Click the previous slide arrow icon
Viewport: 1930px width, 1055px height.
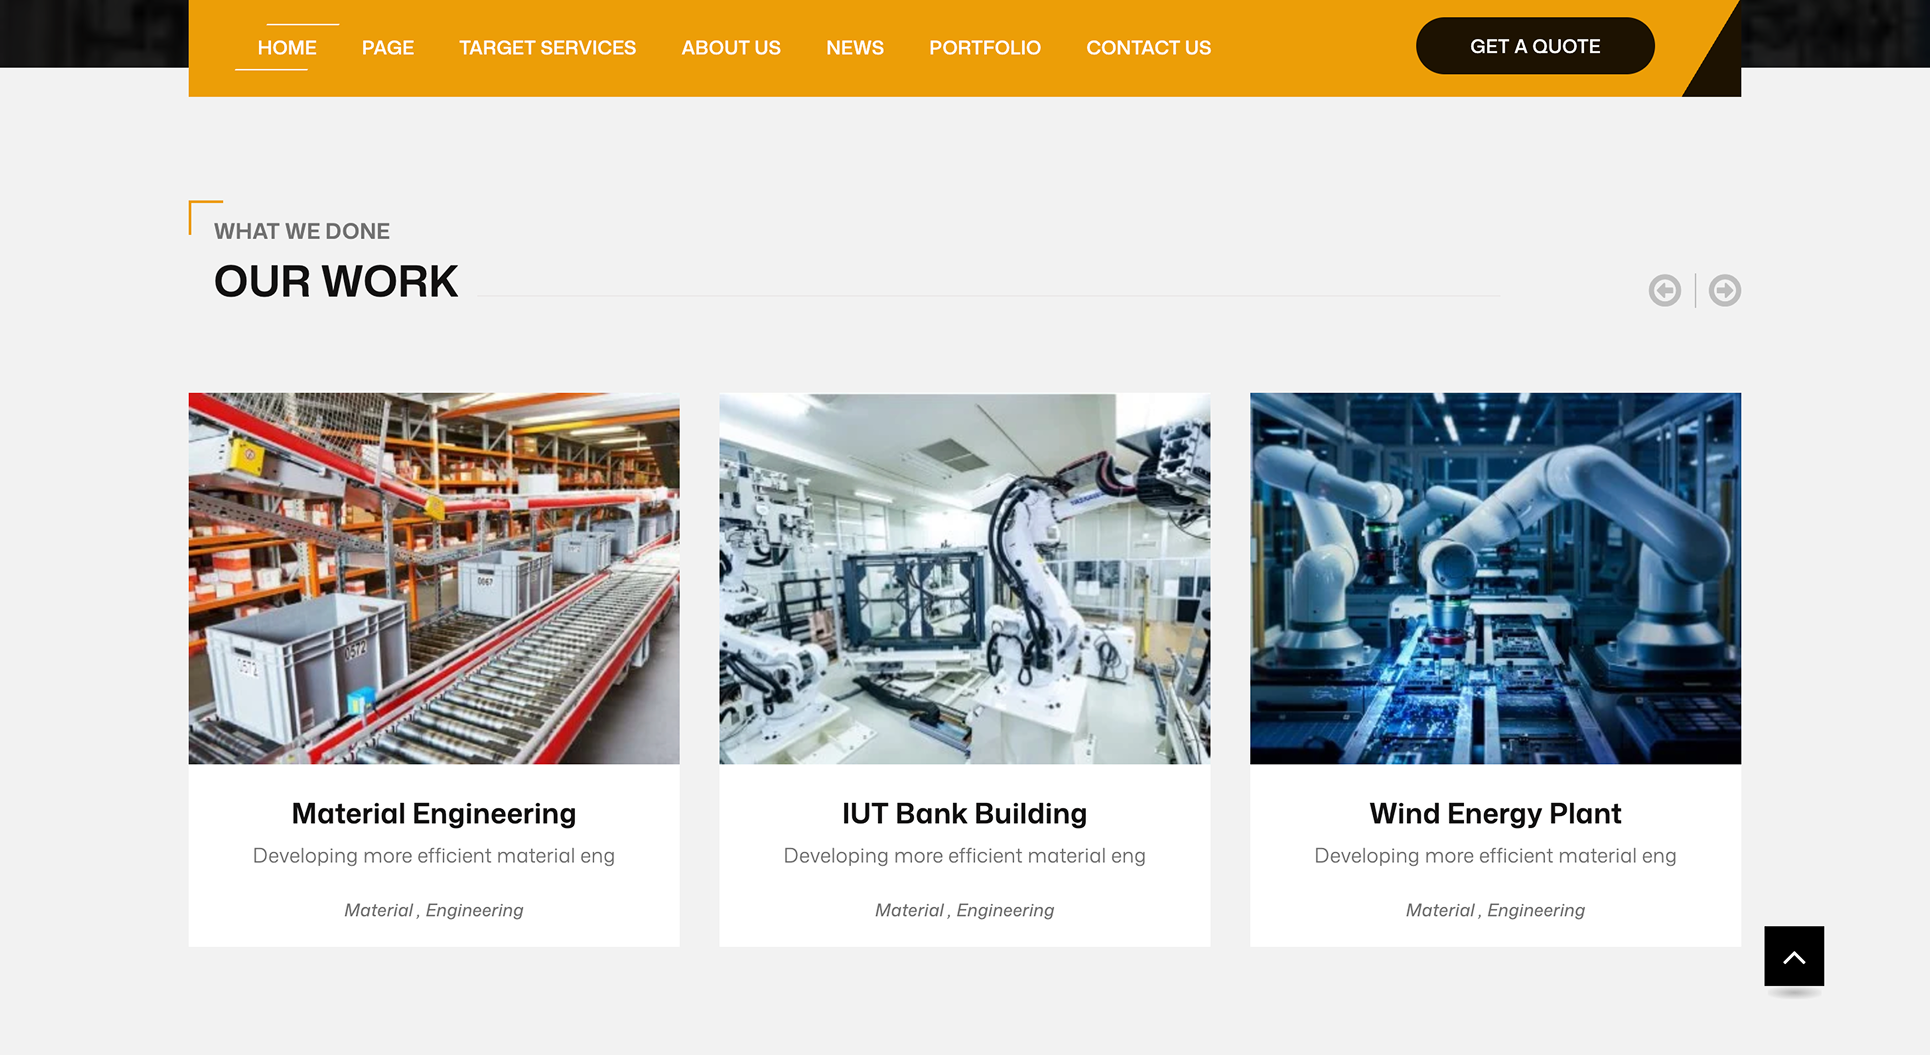(1664, 291)
